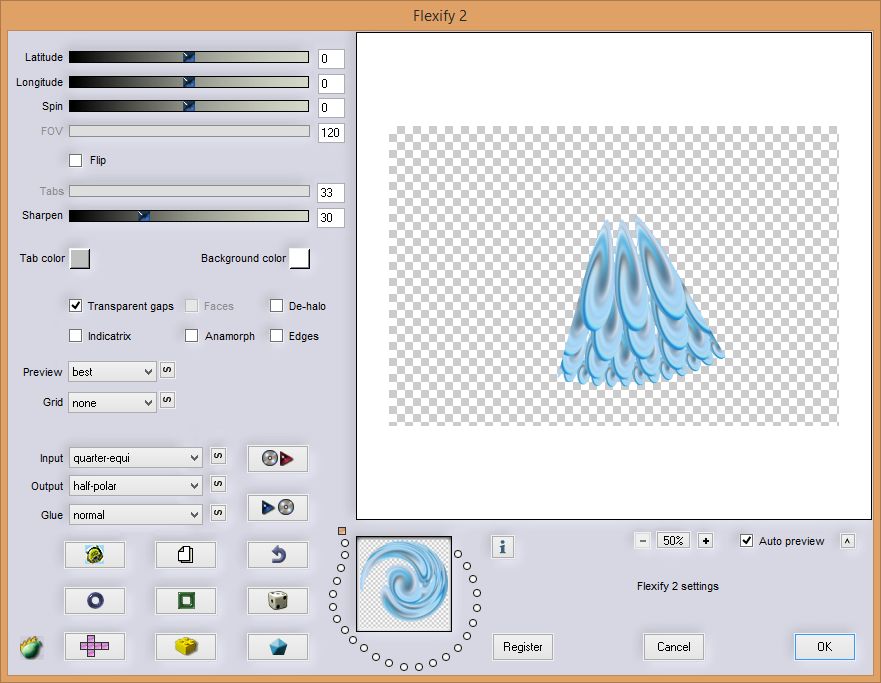Click the Sharpen value field showing 30

pyautogui.click(x=331, y=217)
